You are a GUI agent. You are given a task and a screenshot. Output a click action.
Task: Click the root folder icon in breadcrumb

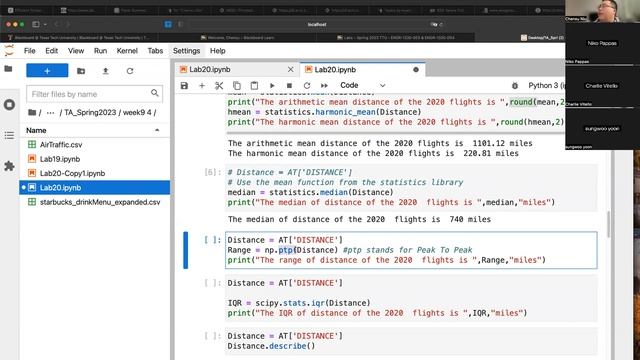[32, 112]
